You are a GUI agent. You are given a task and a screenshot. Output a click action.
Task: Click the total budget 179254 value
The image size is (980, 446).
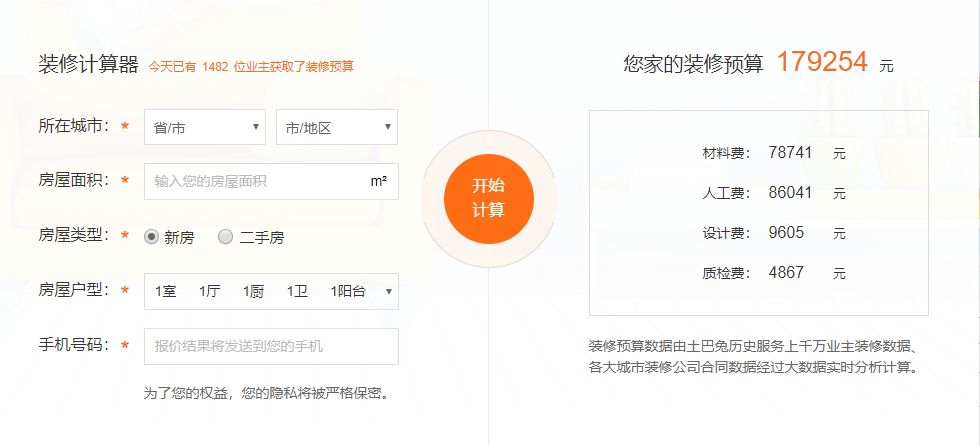point(822,62)
